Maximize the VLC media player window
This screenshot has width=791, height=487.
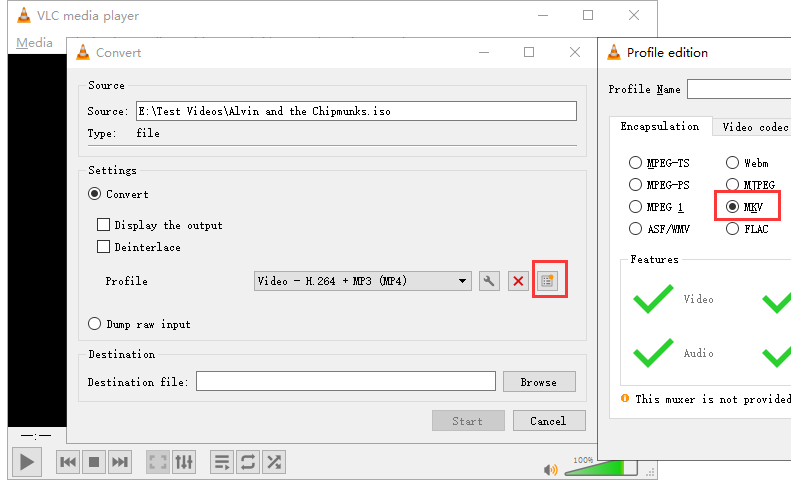588,15
